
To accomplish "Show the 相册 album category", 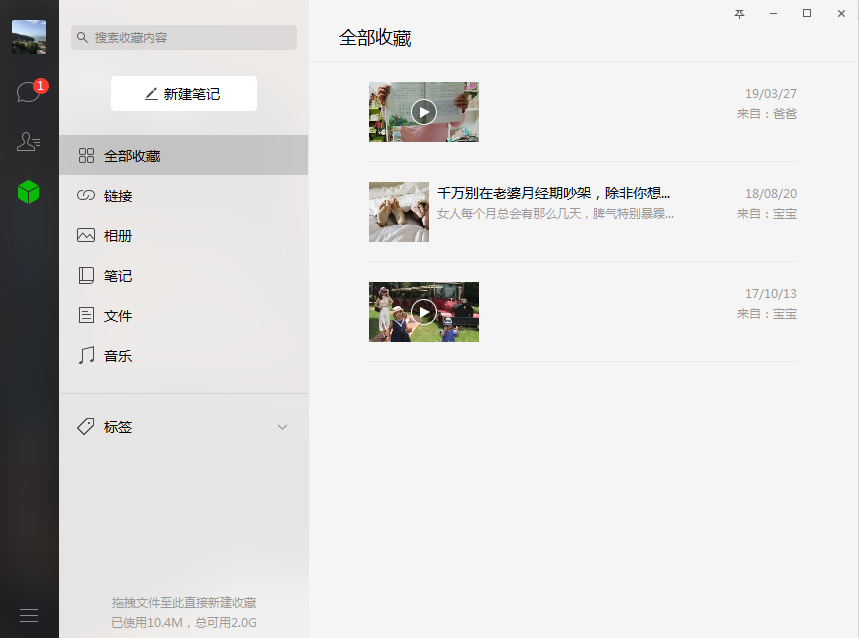I will point(118,236).
